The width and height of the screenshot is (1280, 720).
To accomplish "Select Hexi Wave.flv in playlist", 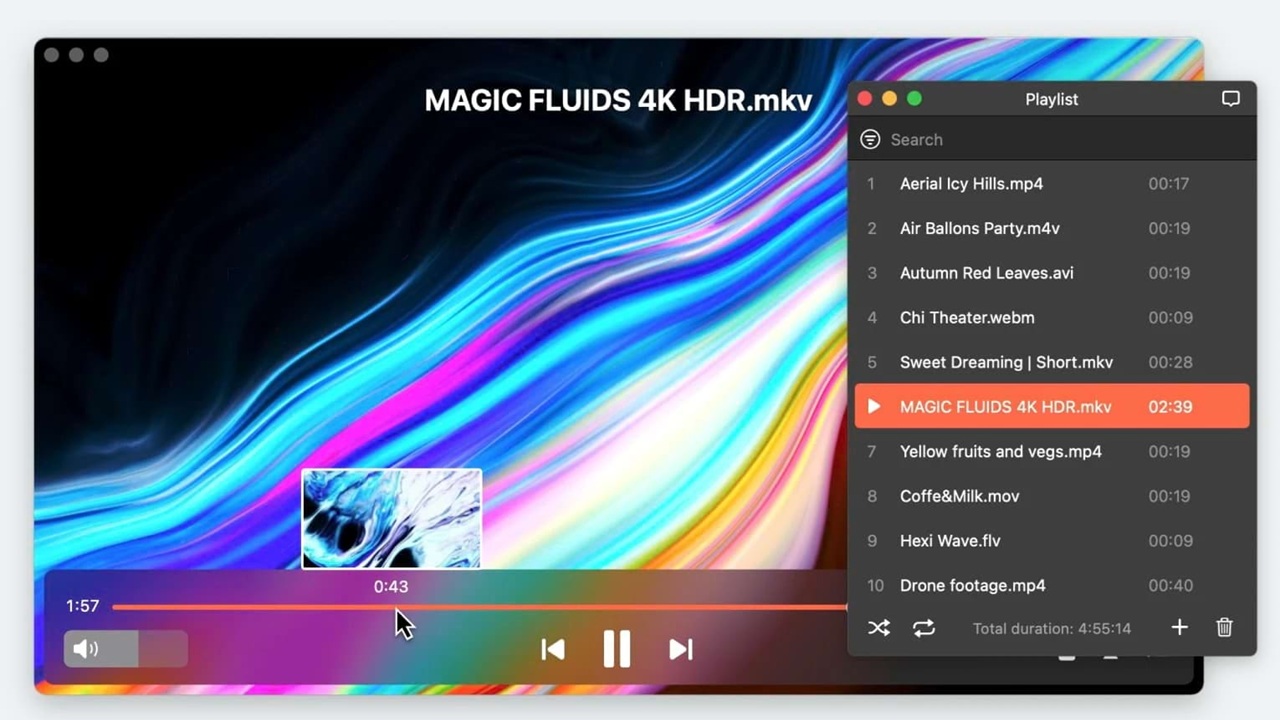I will pyautogui.click(x=950, y=541).
